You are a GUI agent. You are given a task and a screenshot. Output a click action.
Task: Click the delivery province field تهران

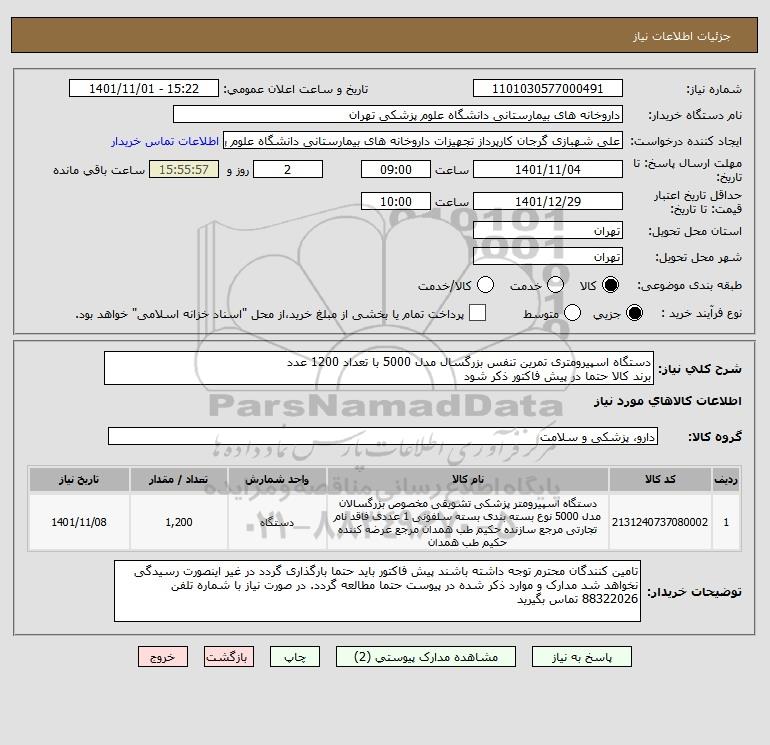[x=548, y=230]
